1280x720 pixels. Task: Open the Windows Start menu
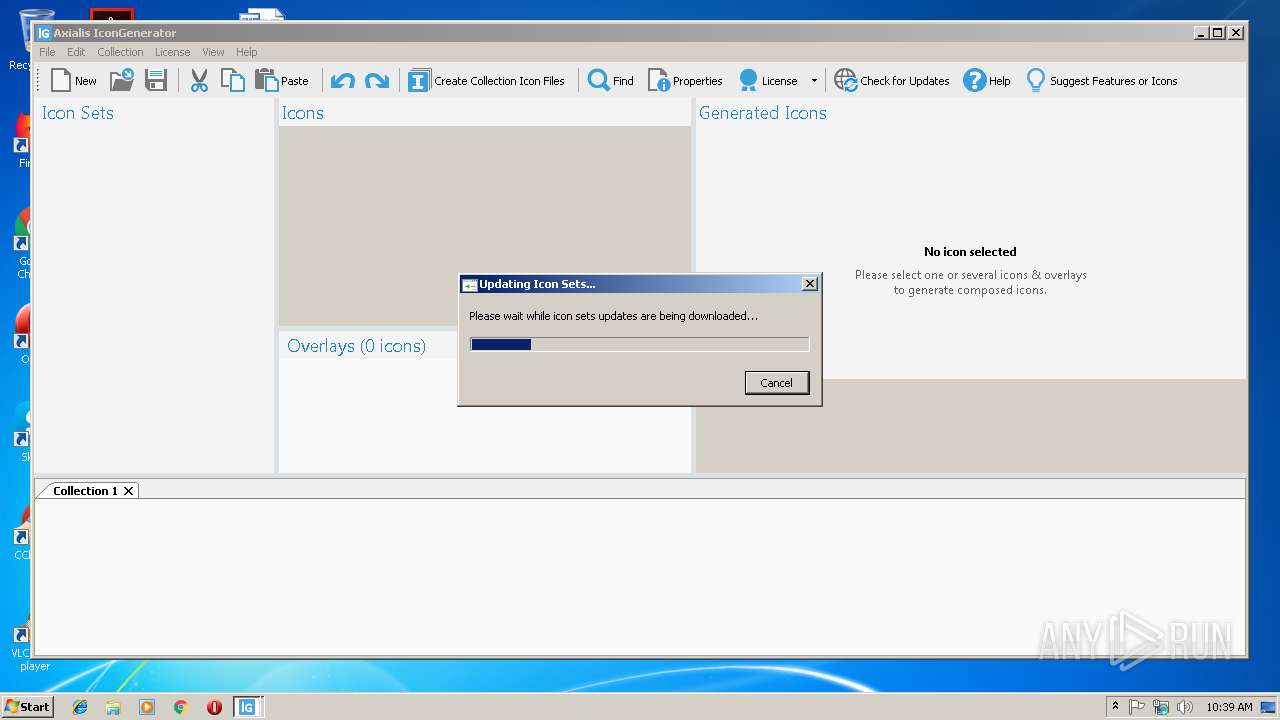coord(27,706)
